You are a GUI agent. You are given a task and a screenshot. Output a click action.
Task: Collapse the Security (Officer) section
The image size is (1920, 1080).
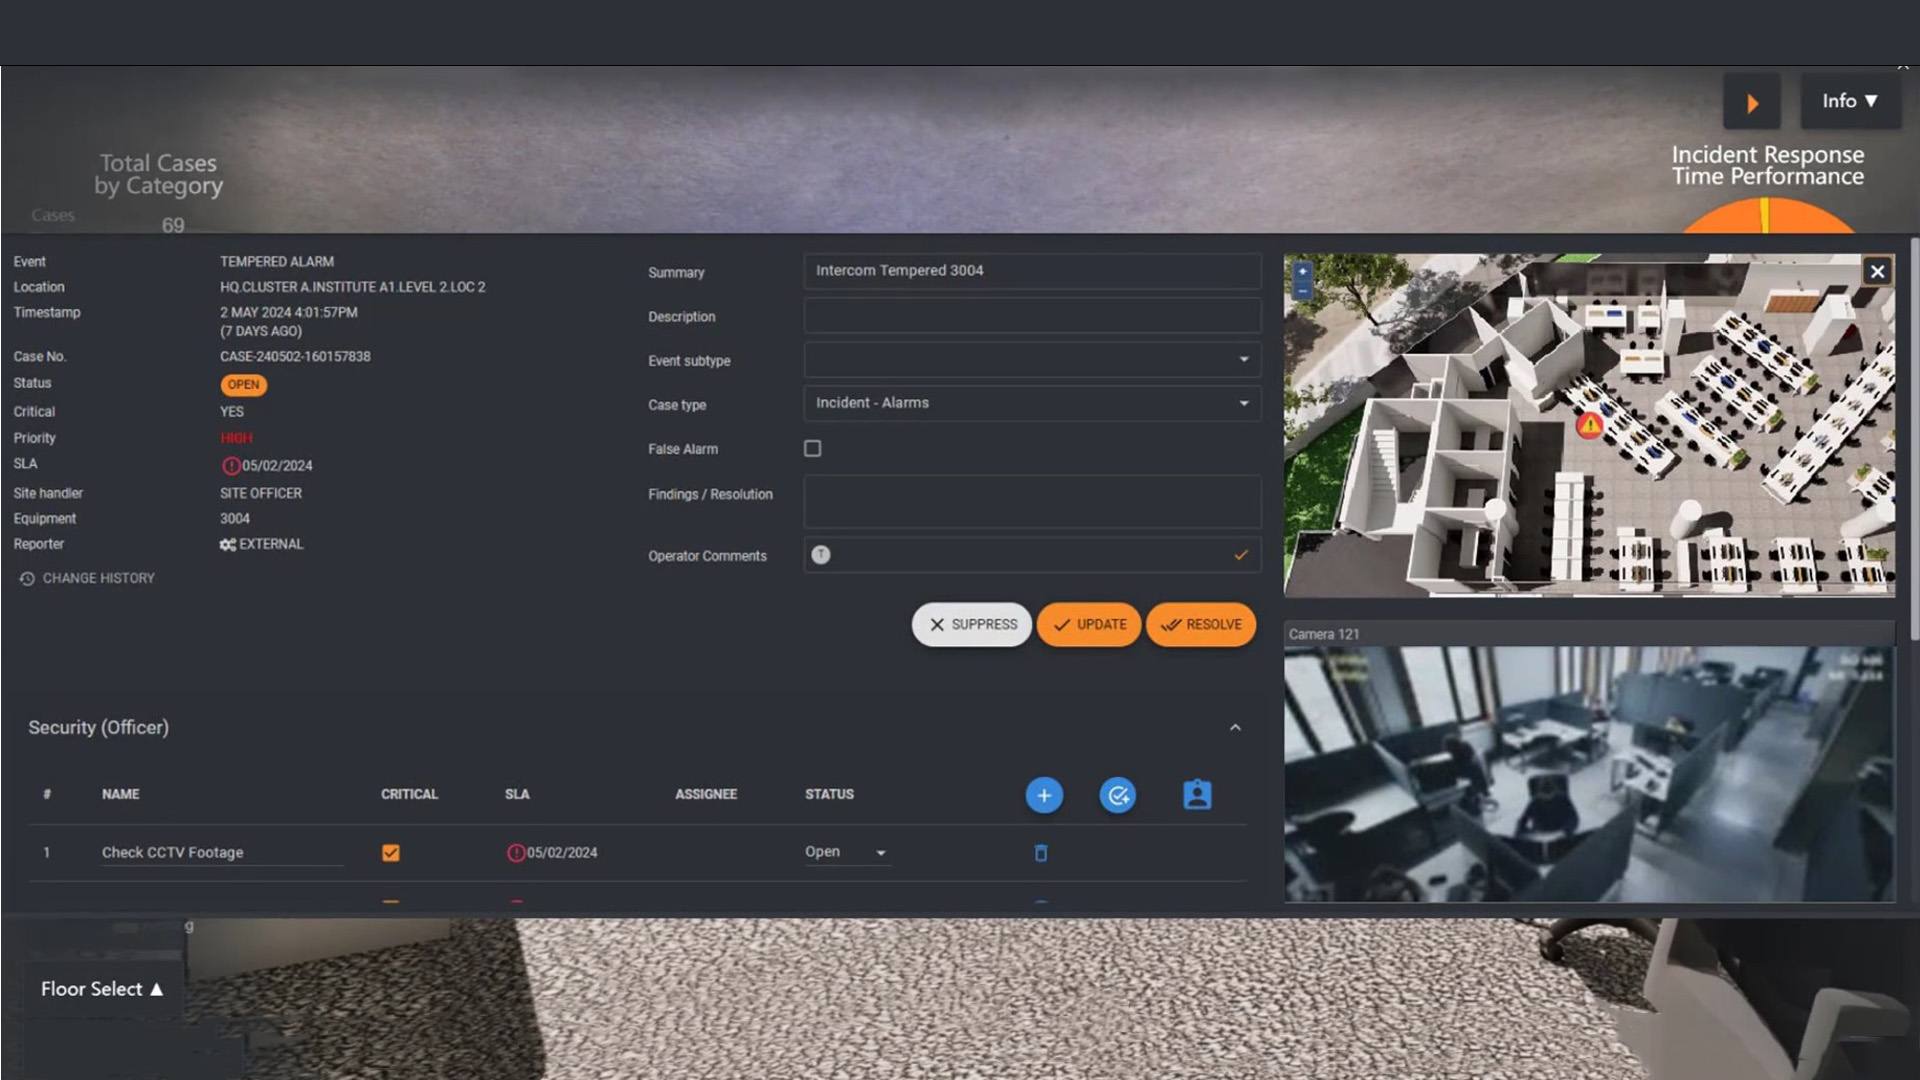[1235, 728]
